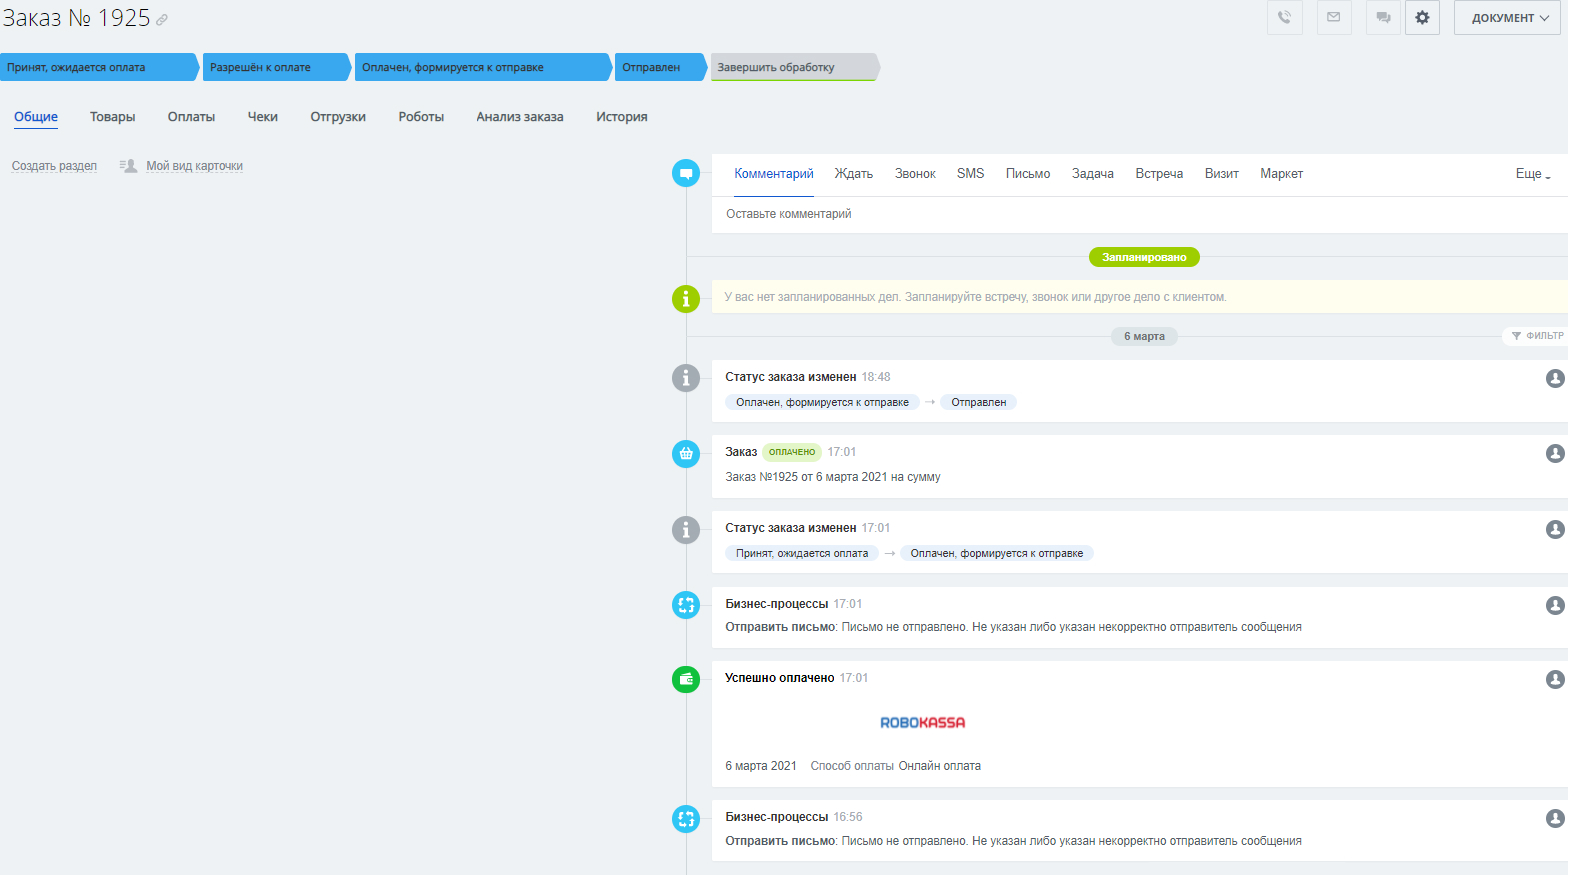Open the gear settings icon
Screen dimensions: 1577x875
tap(1422, 18)
